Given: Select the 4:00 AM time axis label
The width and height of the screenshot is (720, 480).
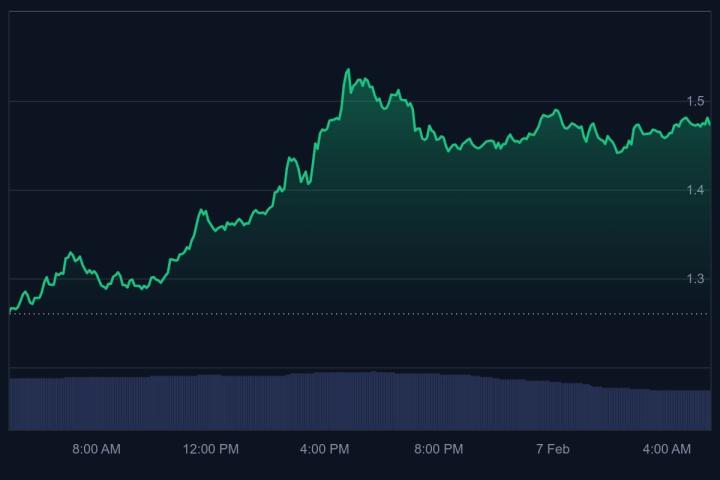Looking at the screenshot, I should [666, 450].
